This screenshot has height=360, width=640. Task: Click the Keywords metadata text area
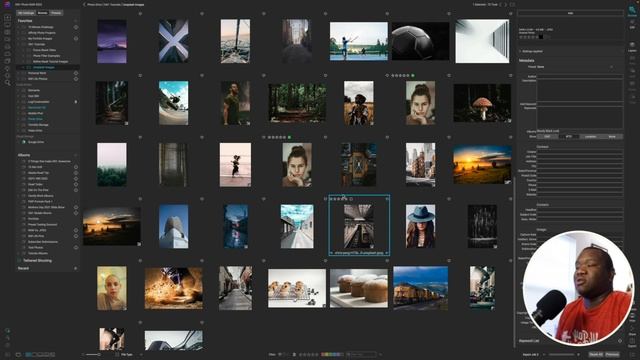tap(580, 118)
